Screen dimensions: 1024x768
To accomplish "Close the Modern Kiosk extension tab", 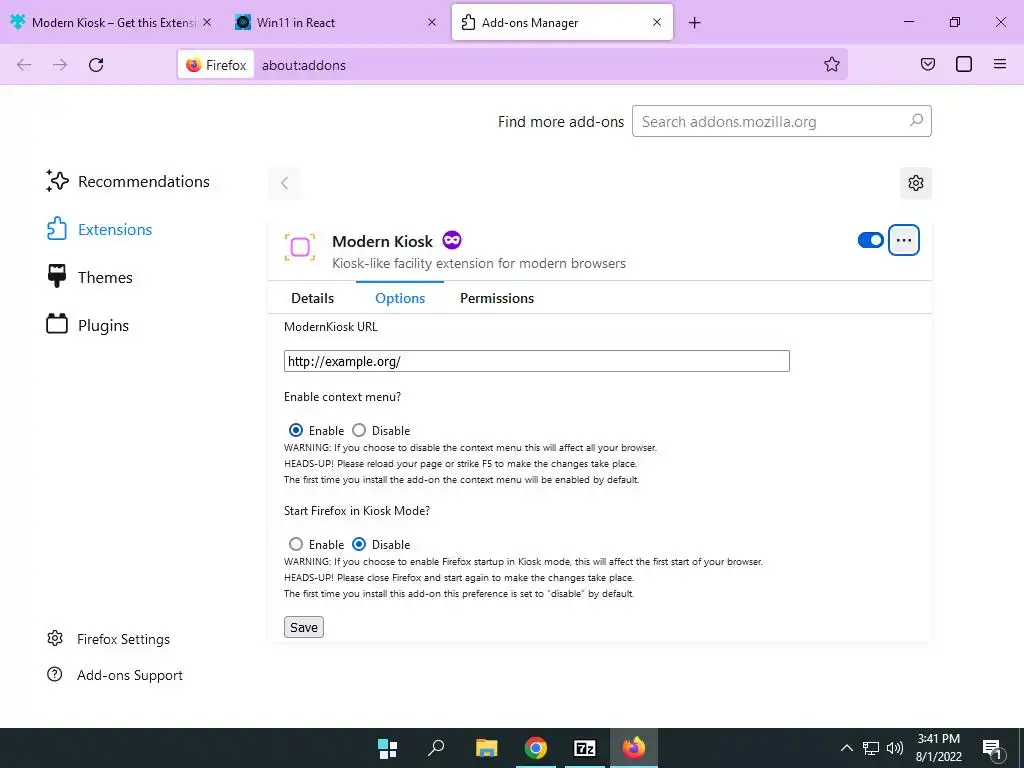I will [x=207, y=22].
